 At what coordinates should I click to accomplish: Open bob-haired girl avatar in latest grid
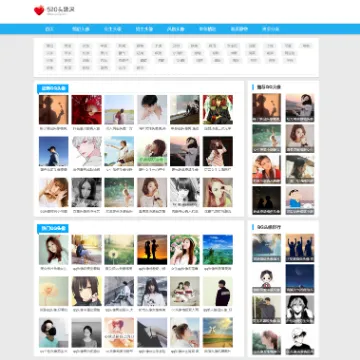point(152,192)
